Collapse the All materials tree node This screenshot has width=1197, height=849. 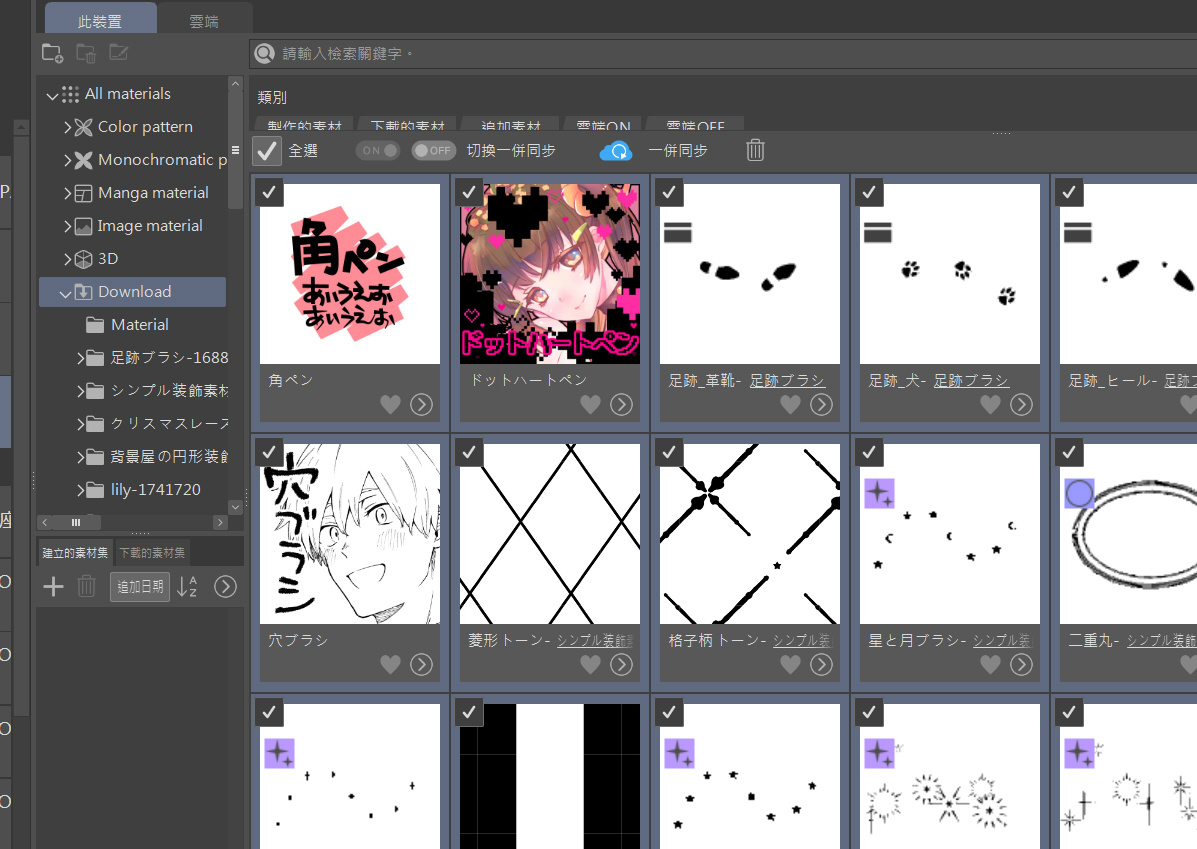52,95
